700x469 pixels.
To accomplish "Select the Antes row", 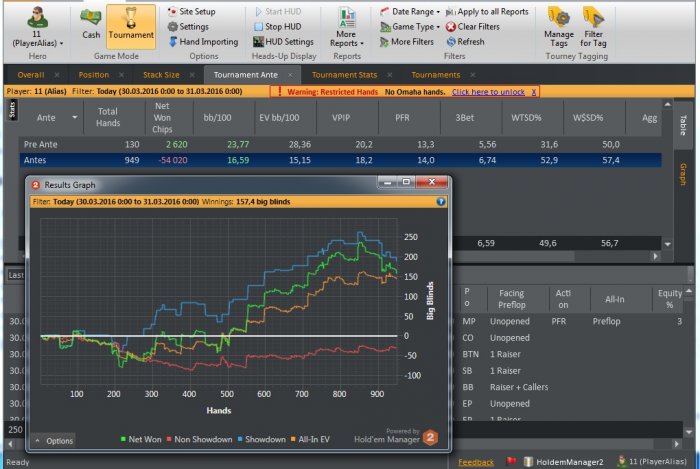I will pos(340,160).
